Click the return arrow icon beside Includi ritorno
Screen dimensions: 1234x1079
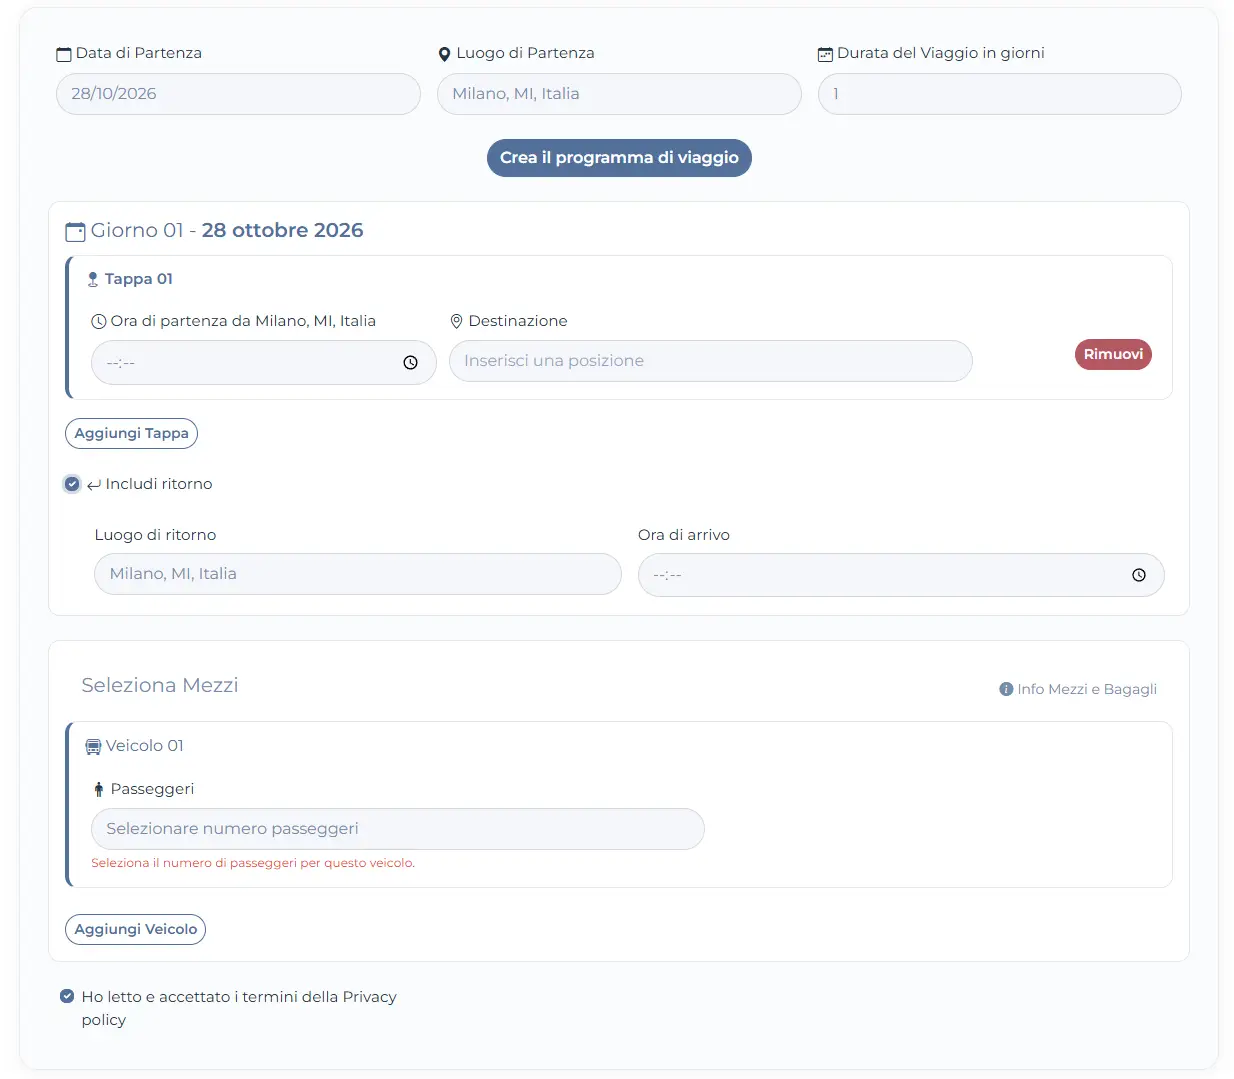tap(94, 485)
